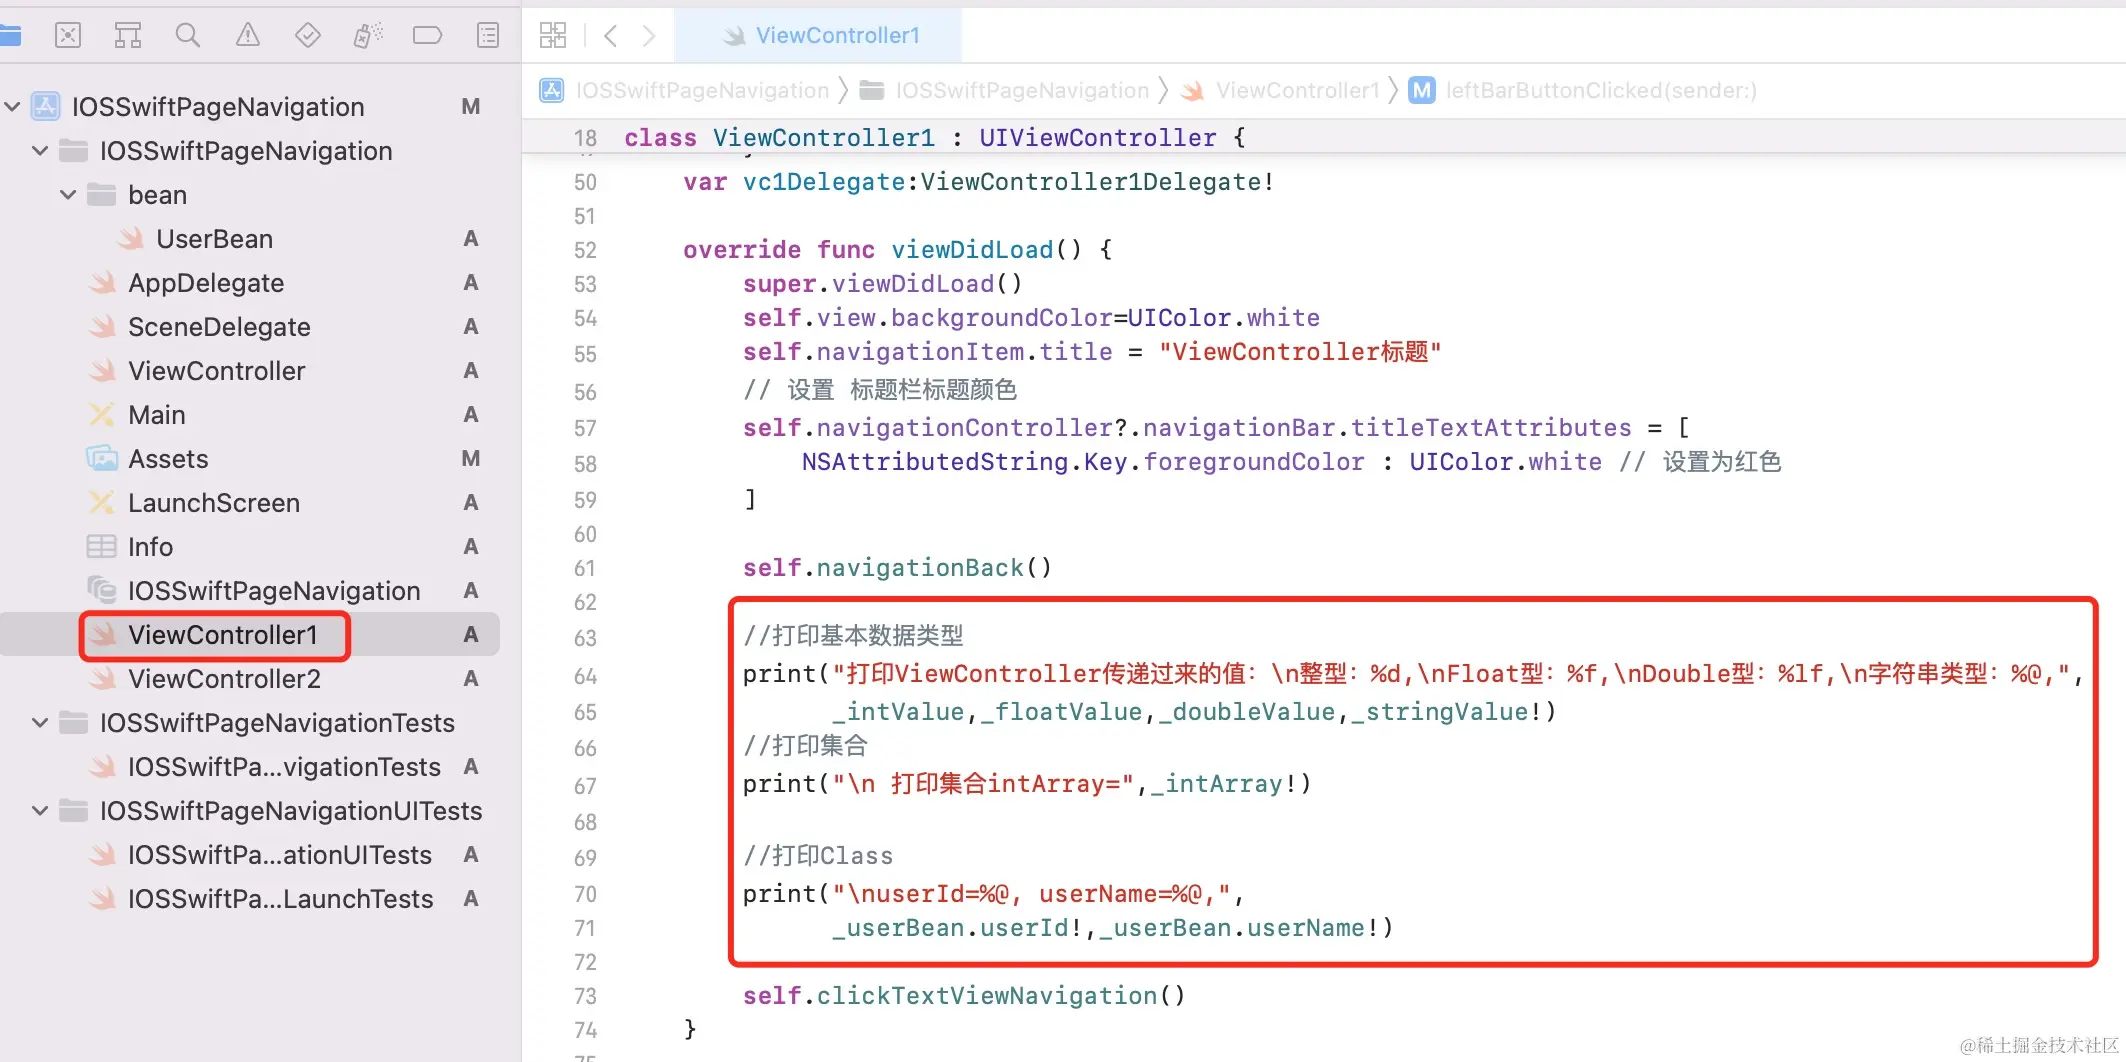Viewport: 2126px width, 1062px height.
Task: Open the SceneDelegate swift file
Action: click(x=219, y=327)
